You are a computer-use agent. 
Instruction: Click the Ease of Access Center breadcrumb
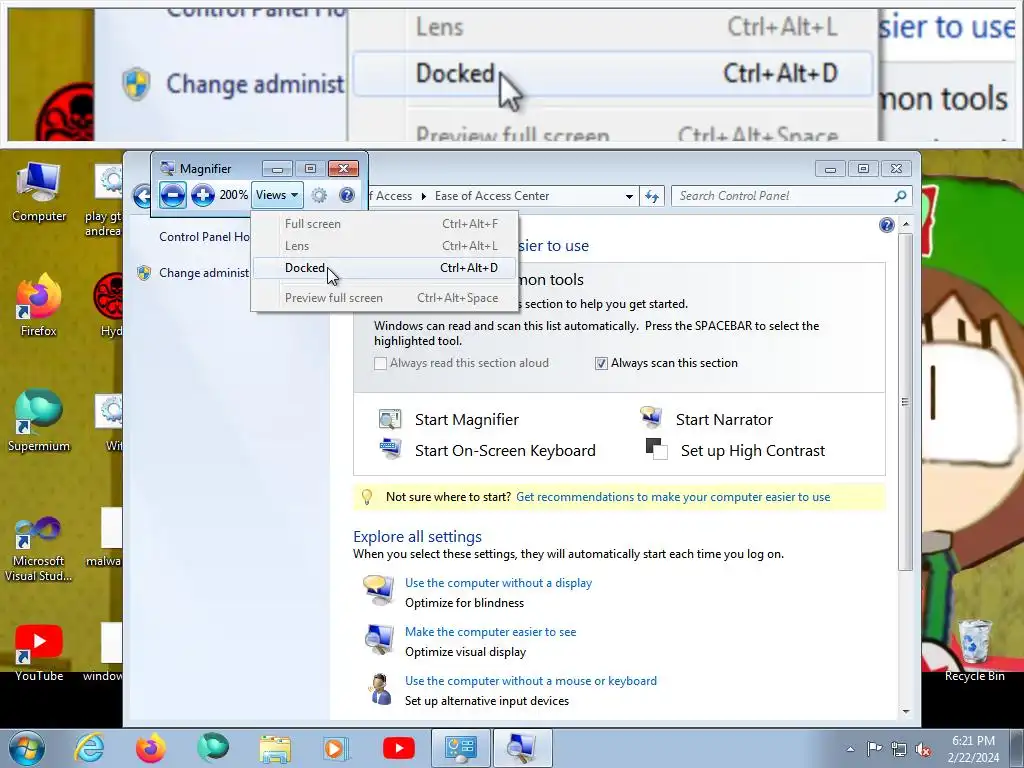click(x=492, y=196)
